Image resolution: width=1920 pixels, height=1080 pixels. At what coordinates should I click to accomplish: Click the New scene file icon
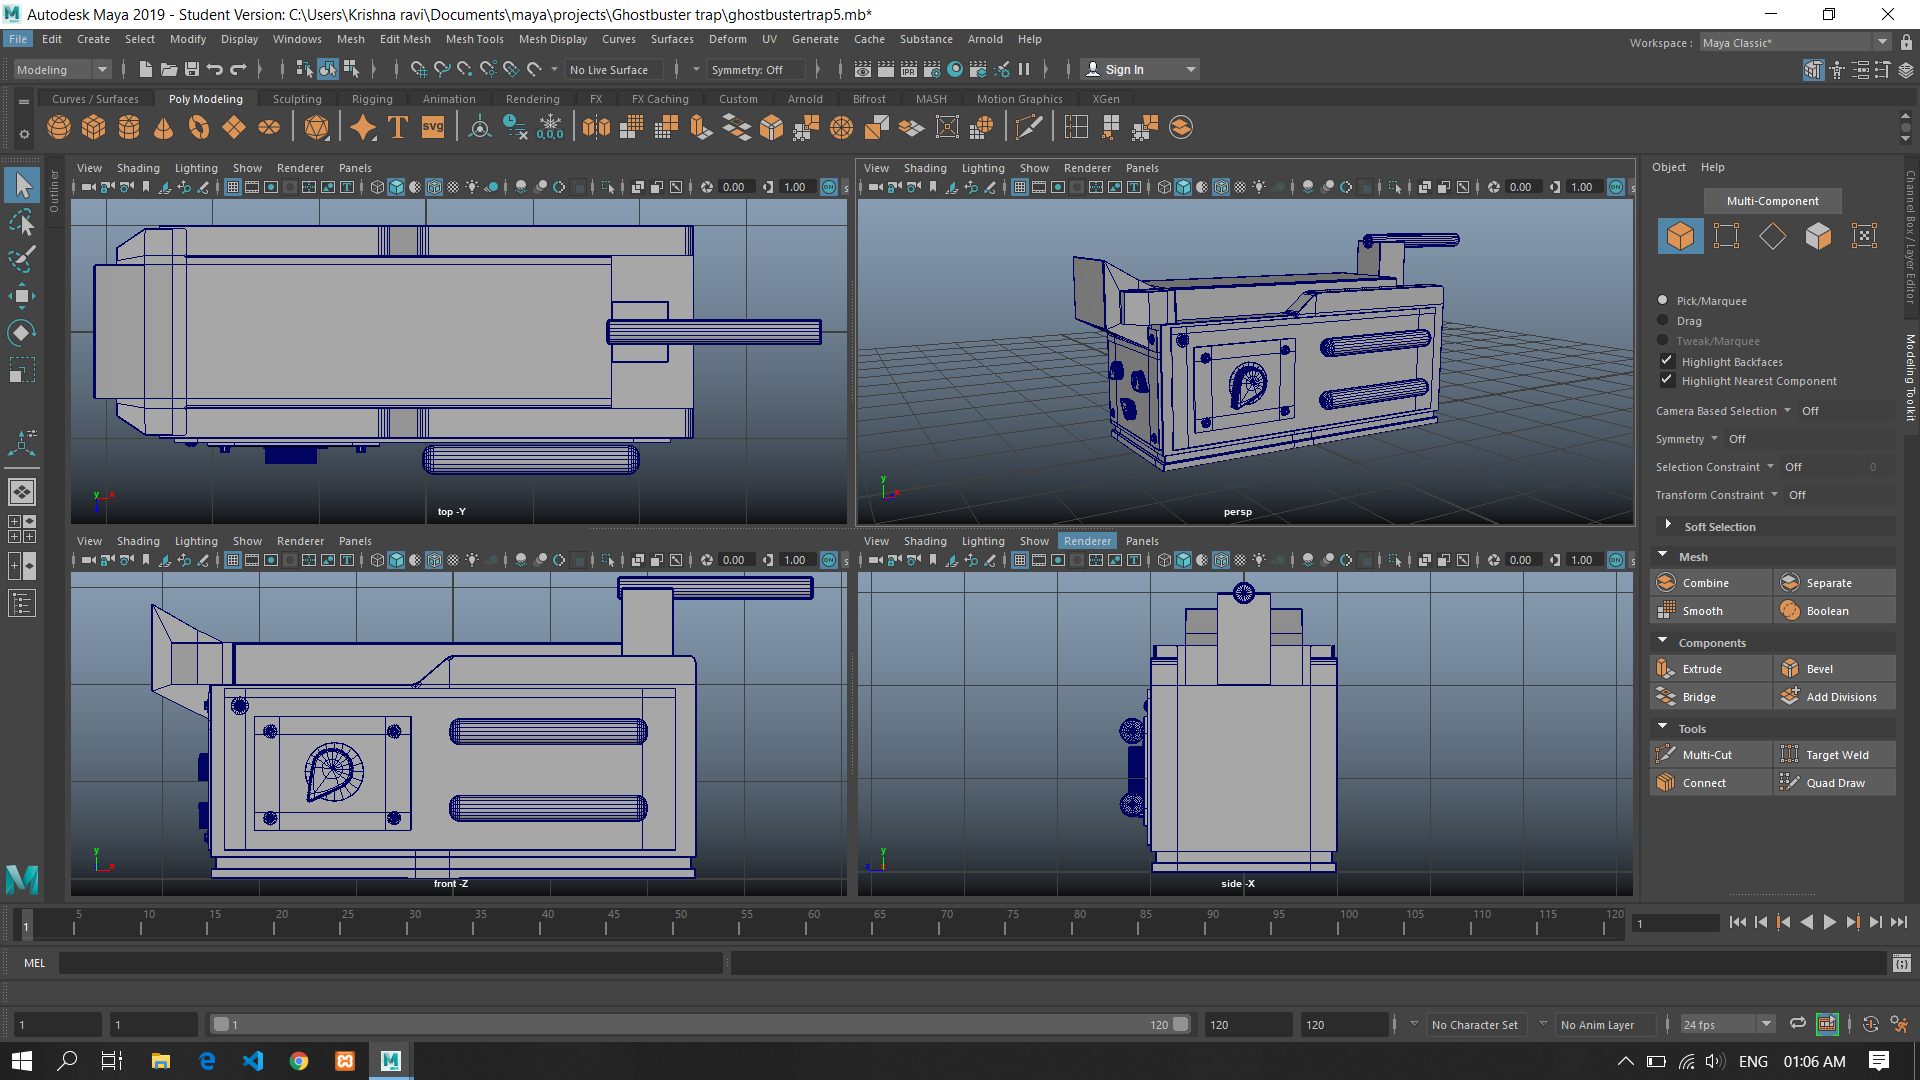coord(146,69)
